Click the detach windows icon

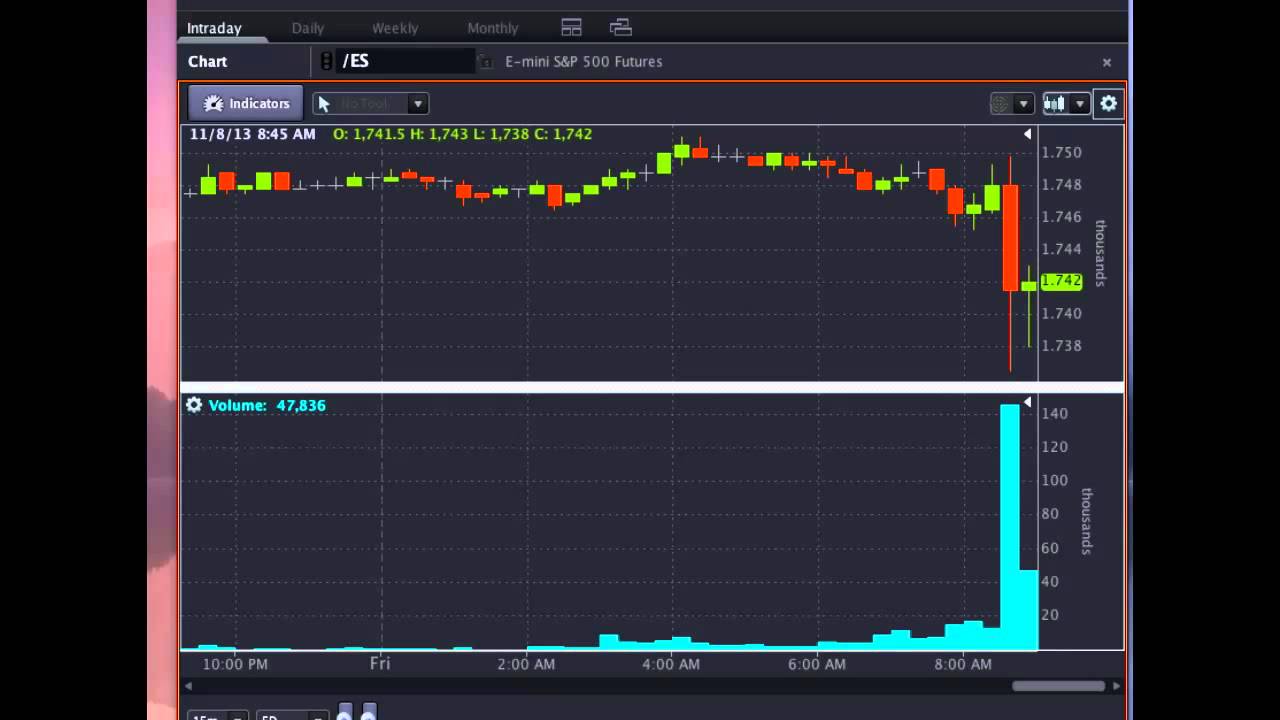[x=620, y=27]
